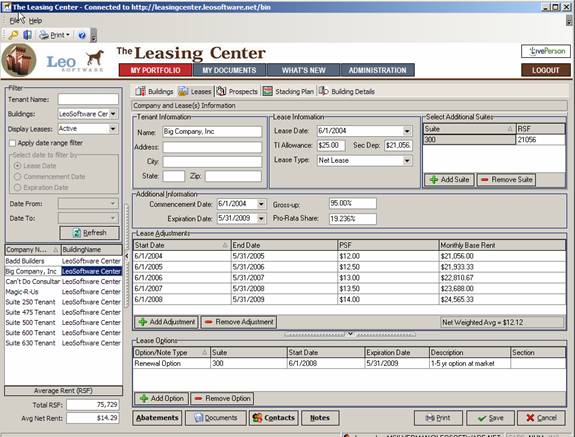The image size is (575, 437).
Task: Click the Remove Option button
Action: (222, 399)
